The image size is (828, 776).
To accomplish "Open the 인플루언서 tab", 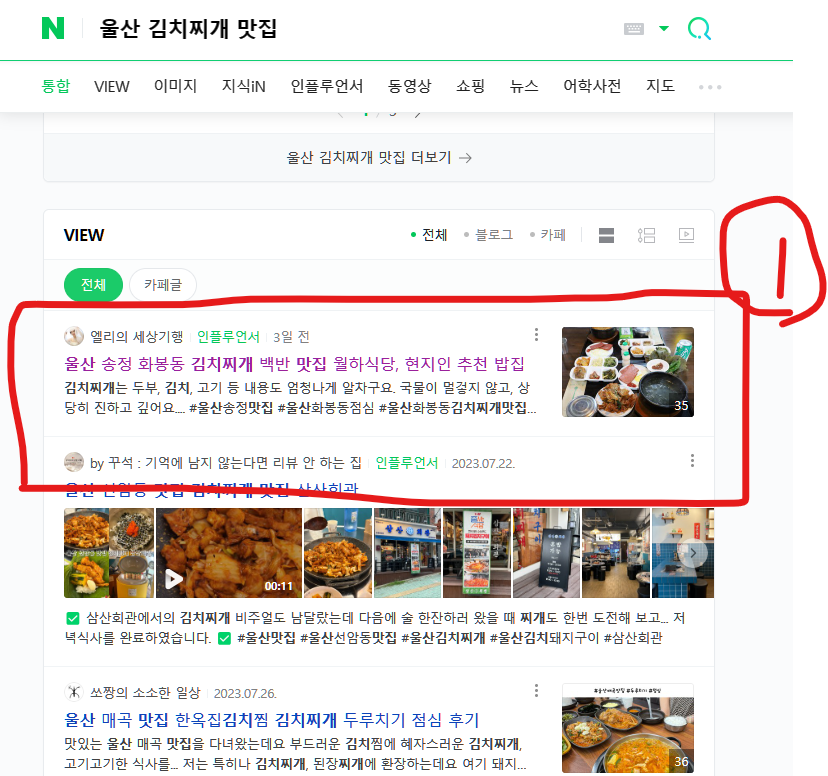I will click(326, 86).
